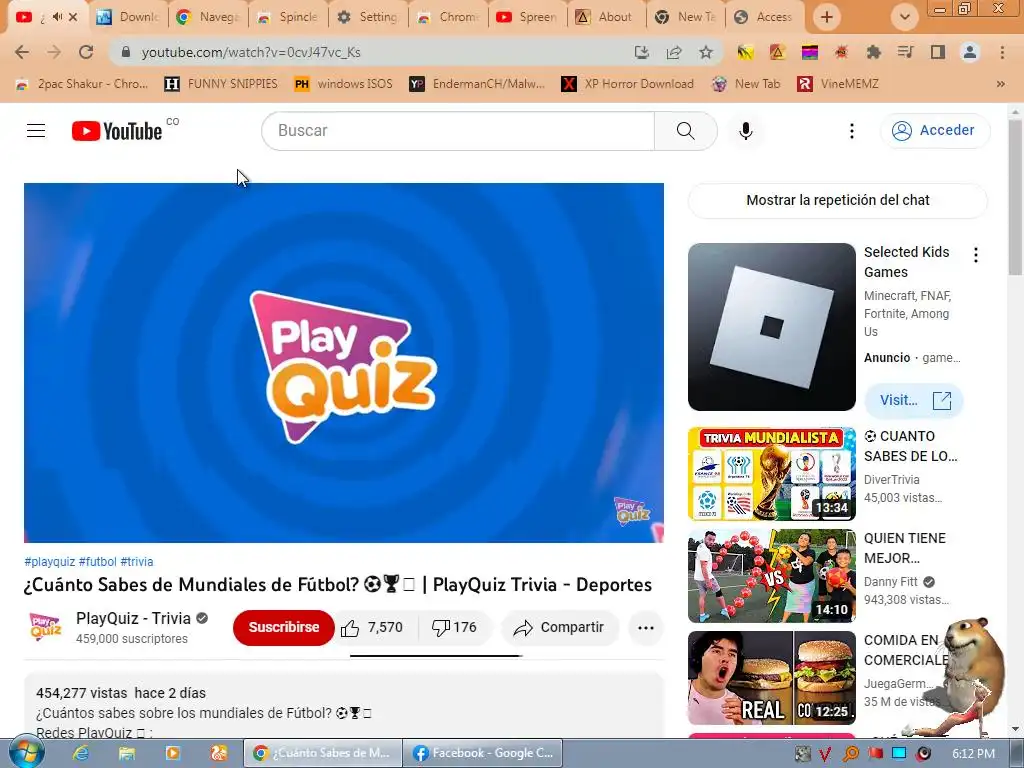Image resolution: width=1024 pixels, height=768 pixels.
Task: Open the EndermanCH/Malw... bookmark
Action: pyautogui.click(x=477, y=84)
